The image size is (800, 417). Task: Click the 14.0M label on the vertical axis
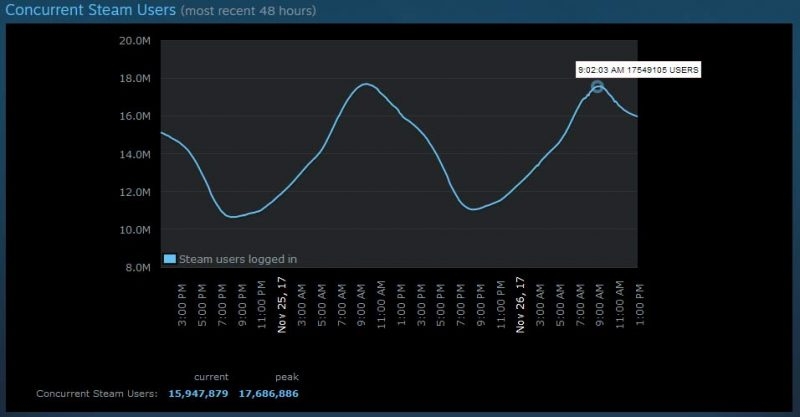click(x=135, y=155)
